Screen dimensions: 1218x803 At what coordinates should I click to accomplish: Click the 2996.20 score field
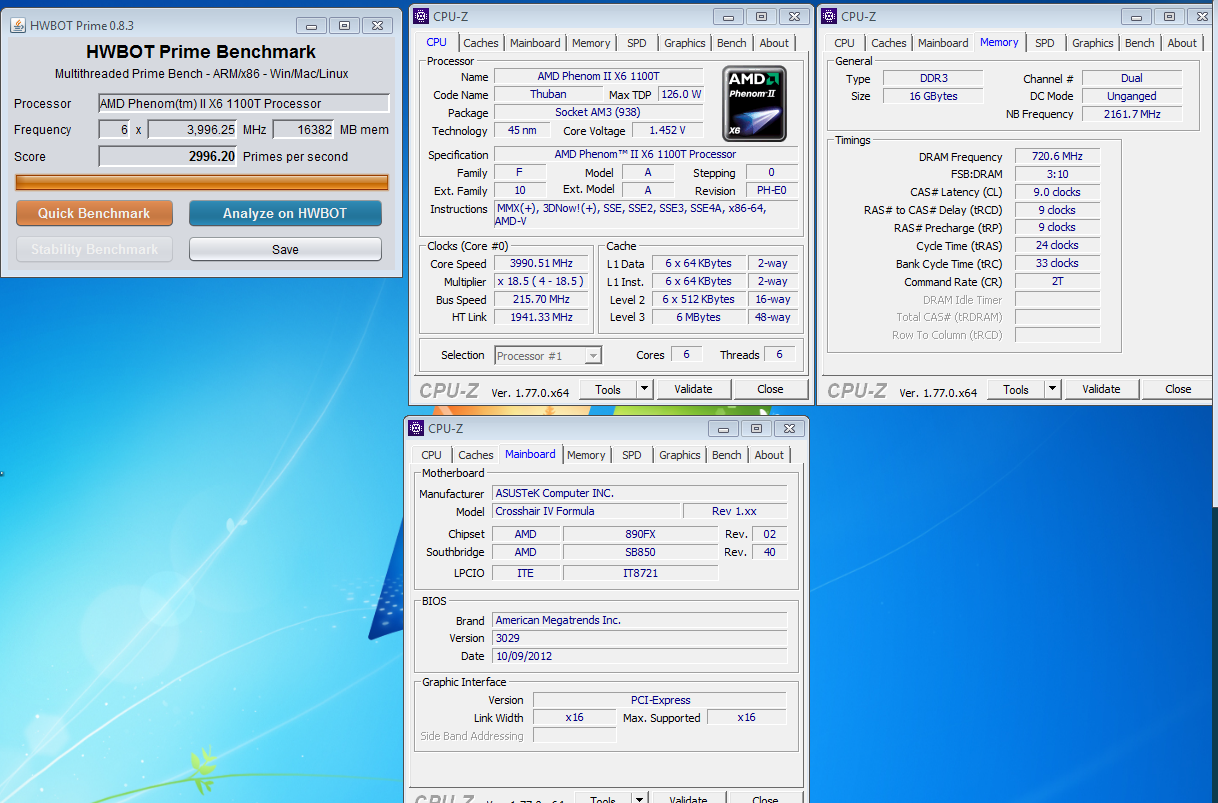coord(167,156)
